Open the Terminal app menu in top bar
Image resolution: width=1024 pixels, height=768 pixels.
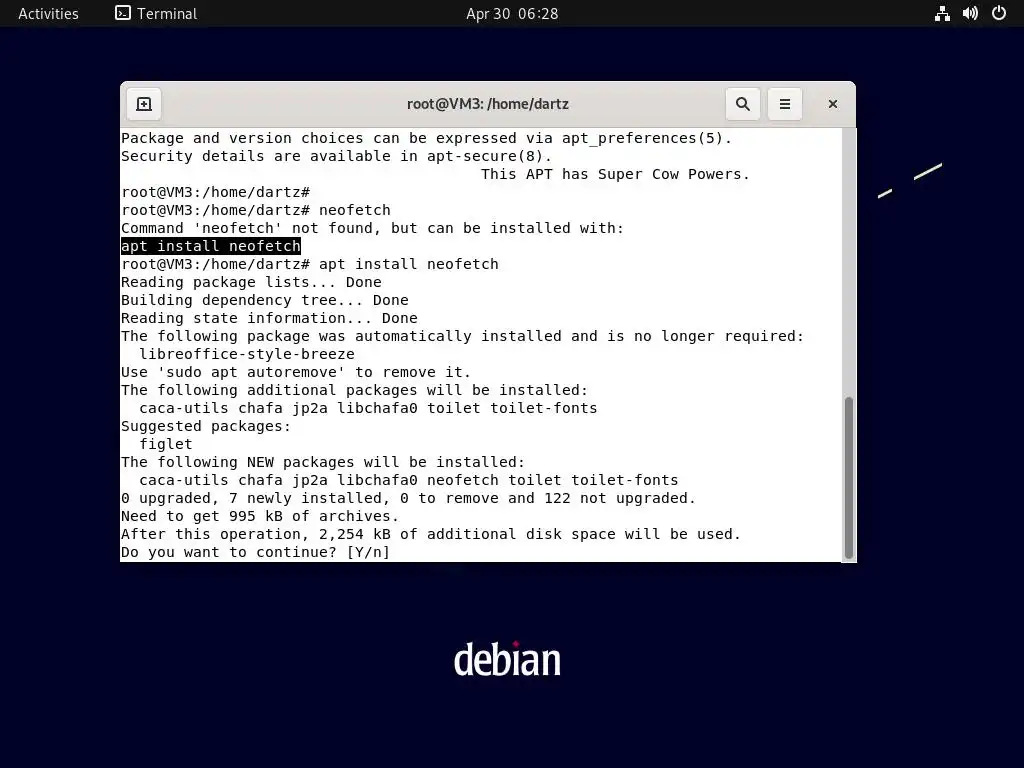156,14
